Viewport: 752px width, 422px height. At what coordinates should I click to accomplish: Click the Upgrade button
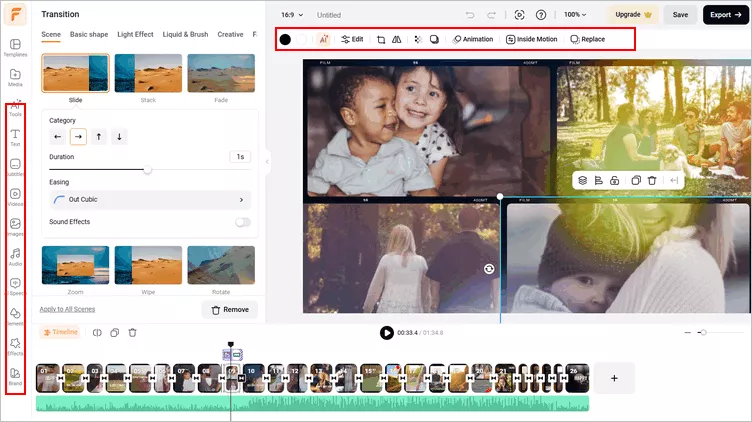pyautogui.click(x=633, y=15)
